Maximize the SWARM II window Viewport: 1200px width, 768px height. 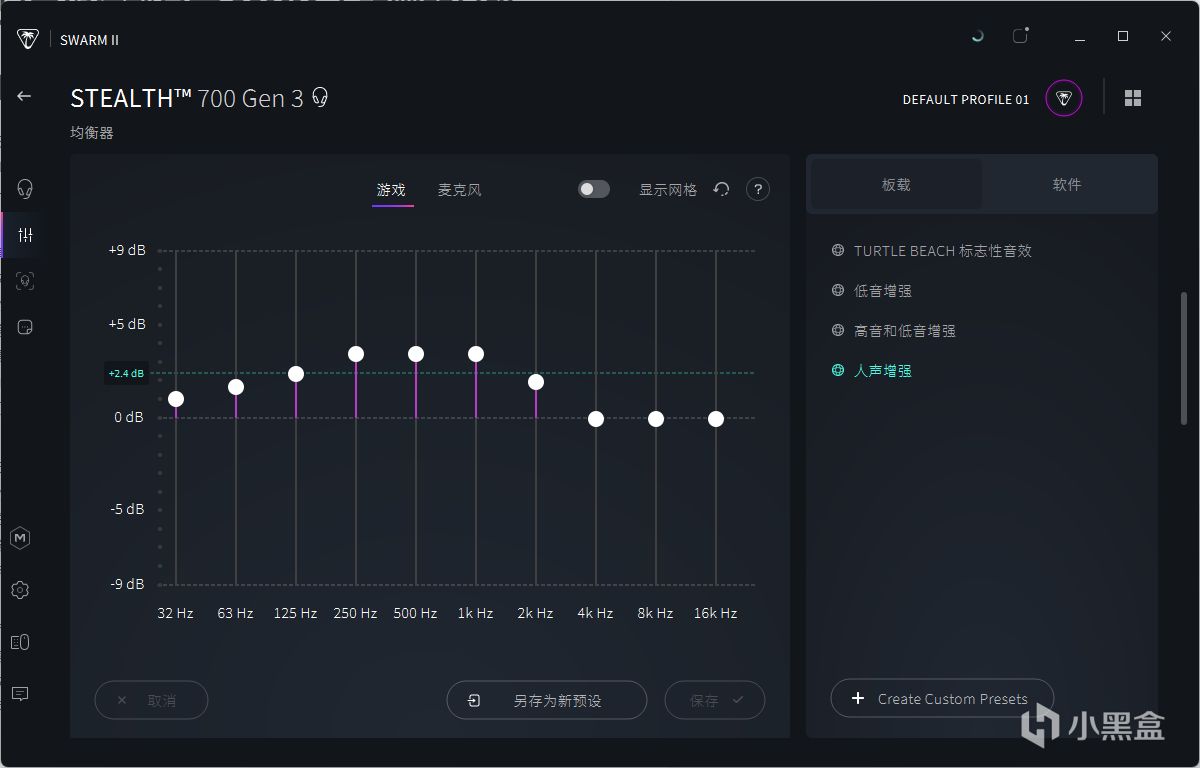(1123, 36)
